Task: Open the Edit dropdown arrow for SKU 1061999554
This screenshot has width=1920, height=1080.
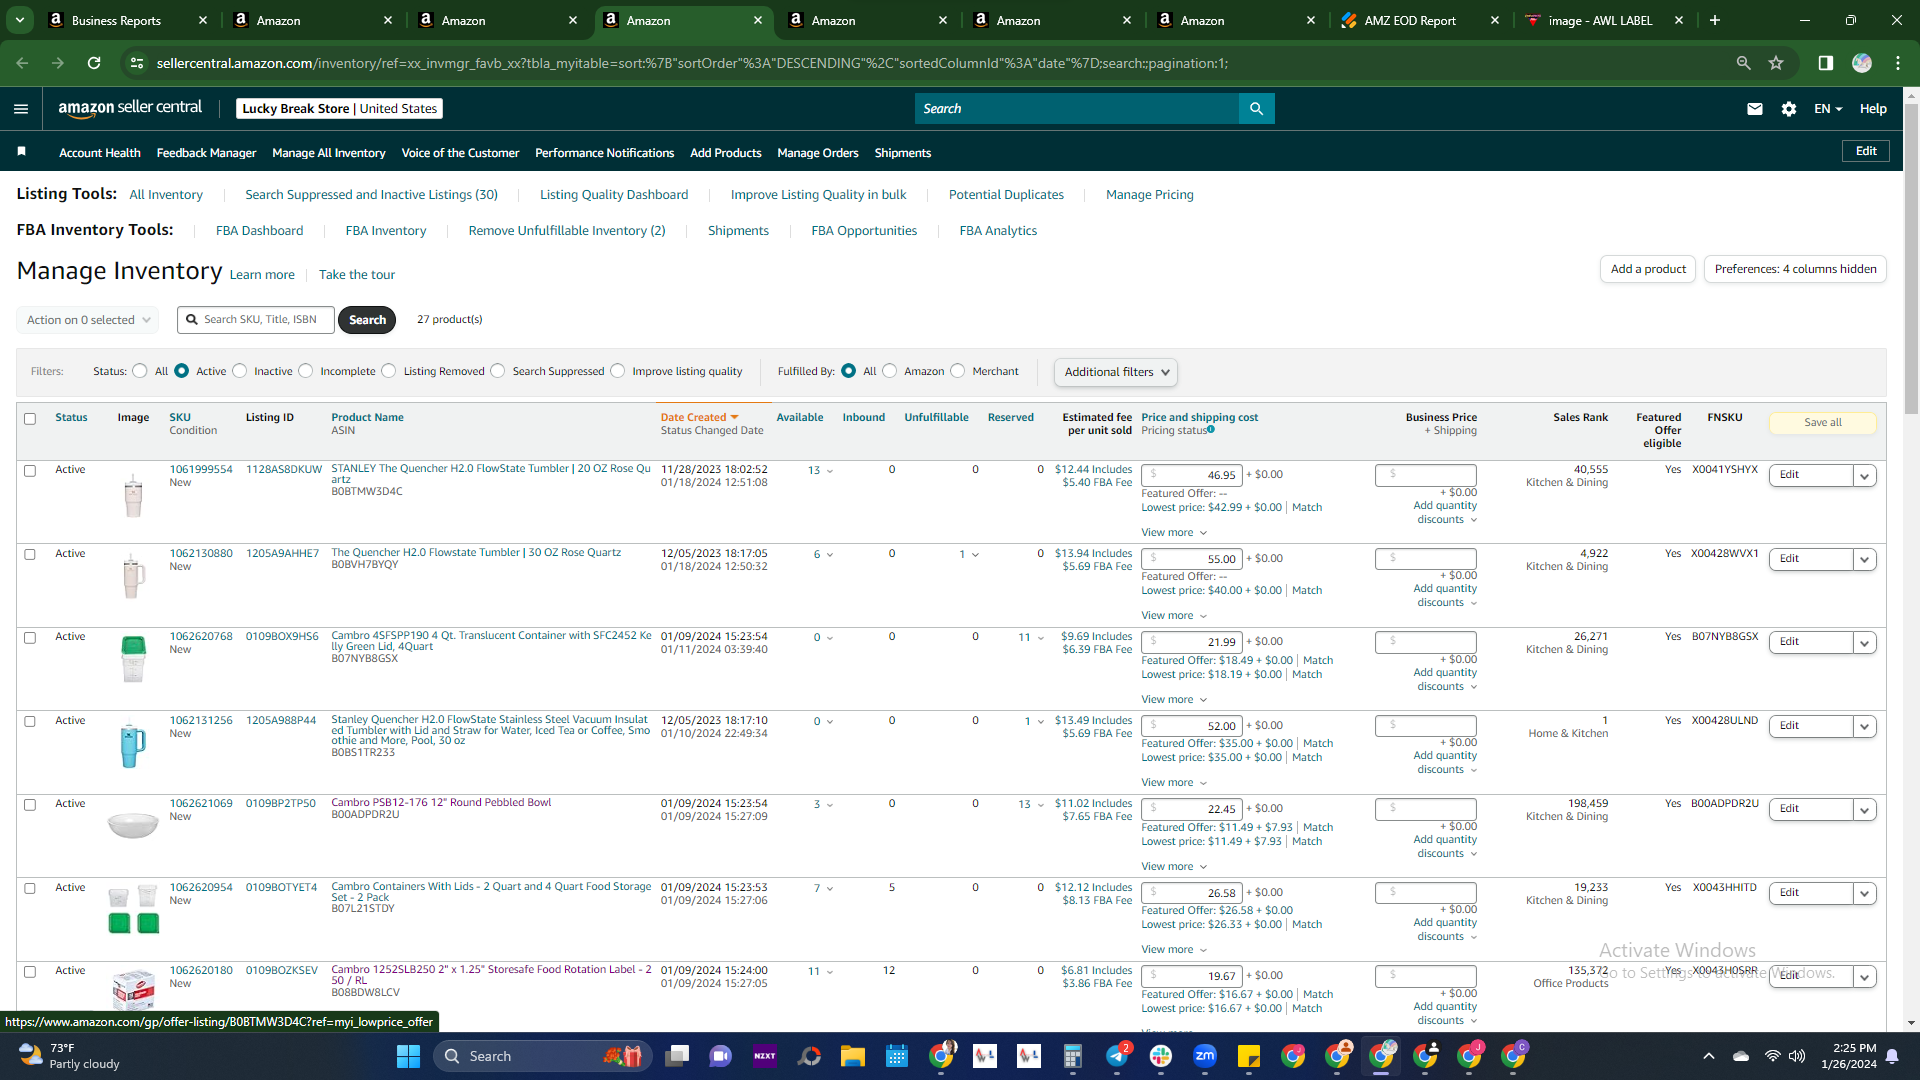Action: pyautogui.click(x=1864, y=476)
